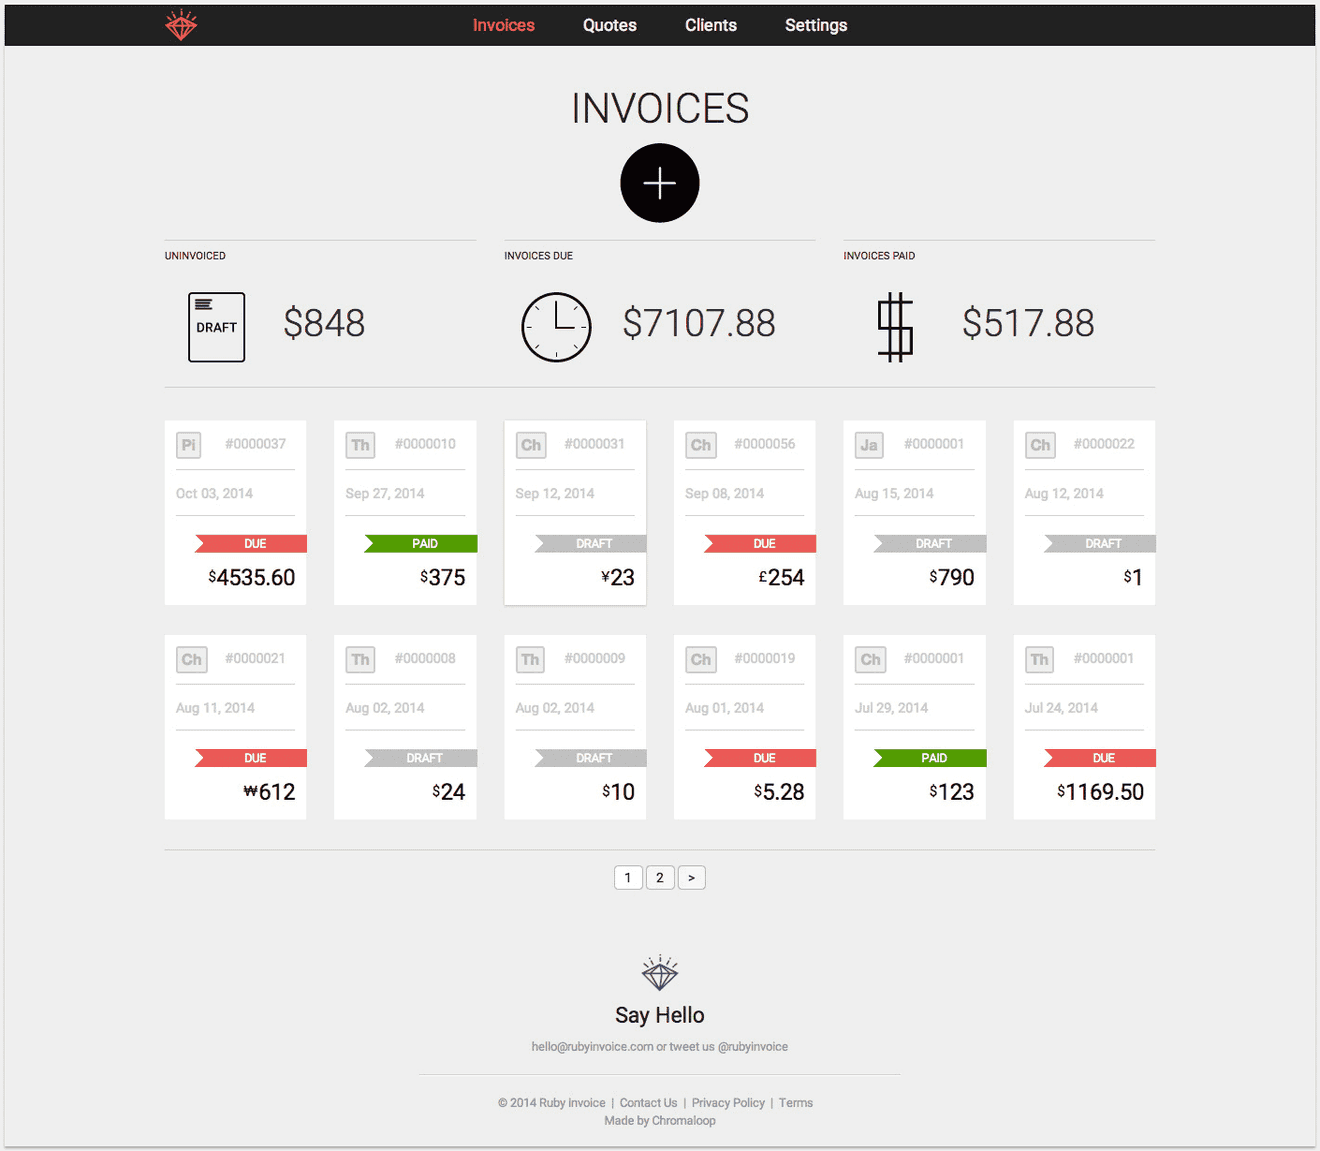Select the Aug 01, 2014 date
The image size is (1320, 1151).
[x=724, y=708]
